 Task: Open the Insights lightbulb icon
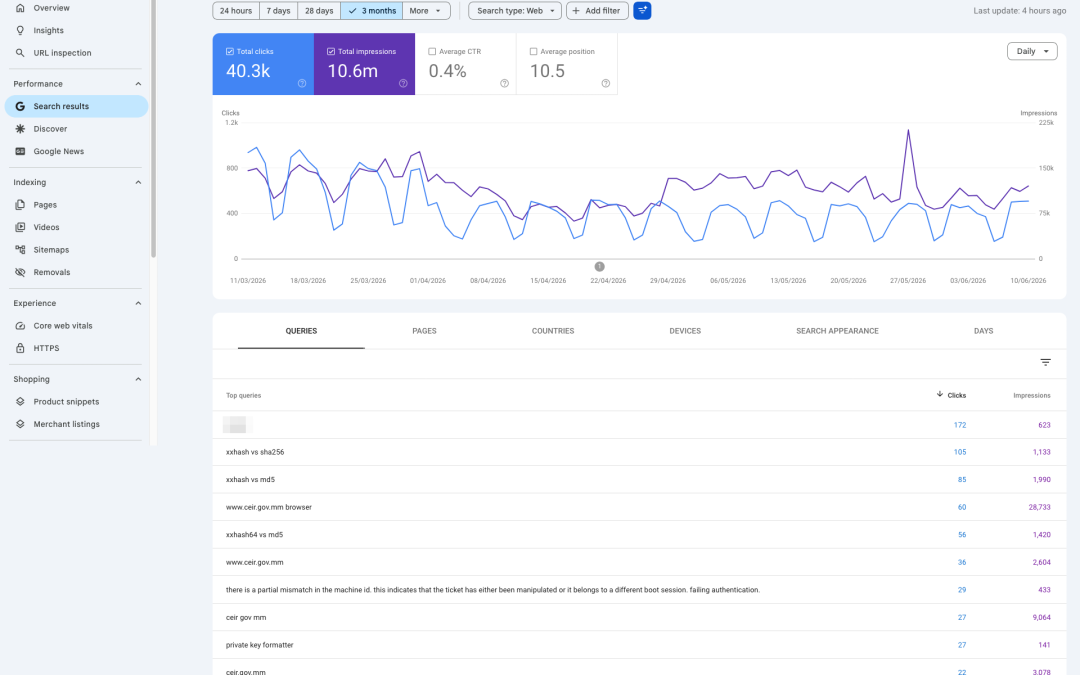20,30
